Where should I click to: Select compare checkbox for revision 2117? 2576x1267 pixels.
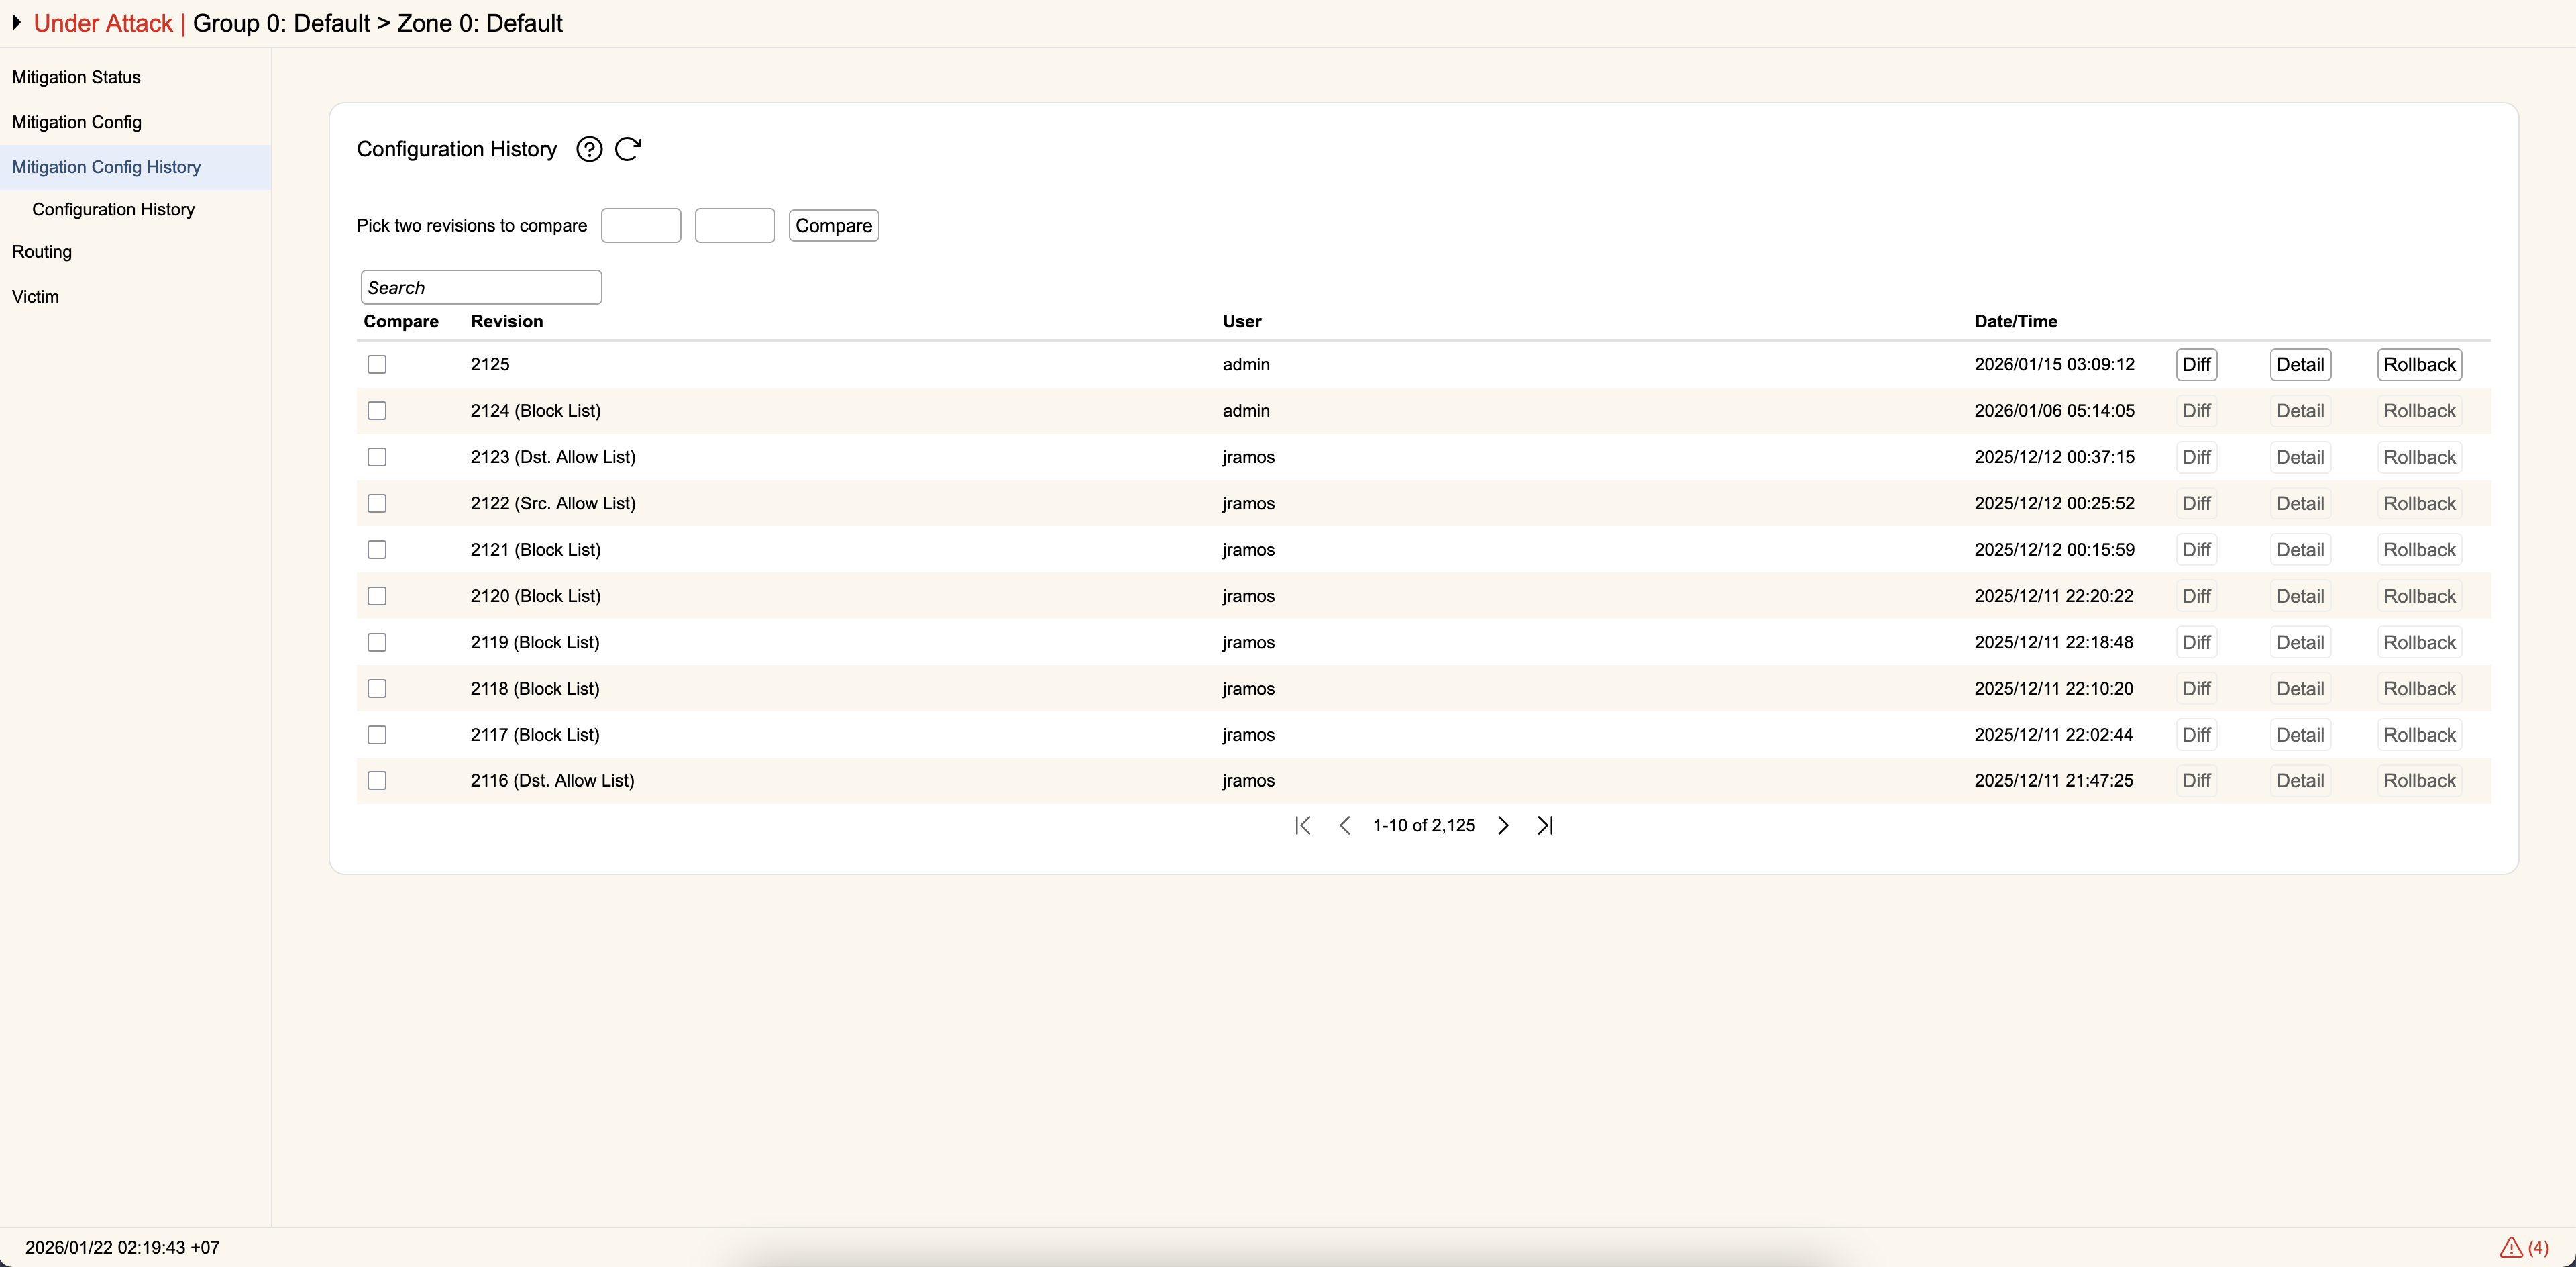(377, 735)
